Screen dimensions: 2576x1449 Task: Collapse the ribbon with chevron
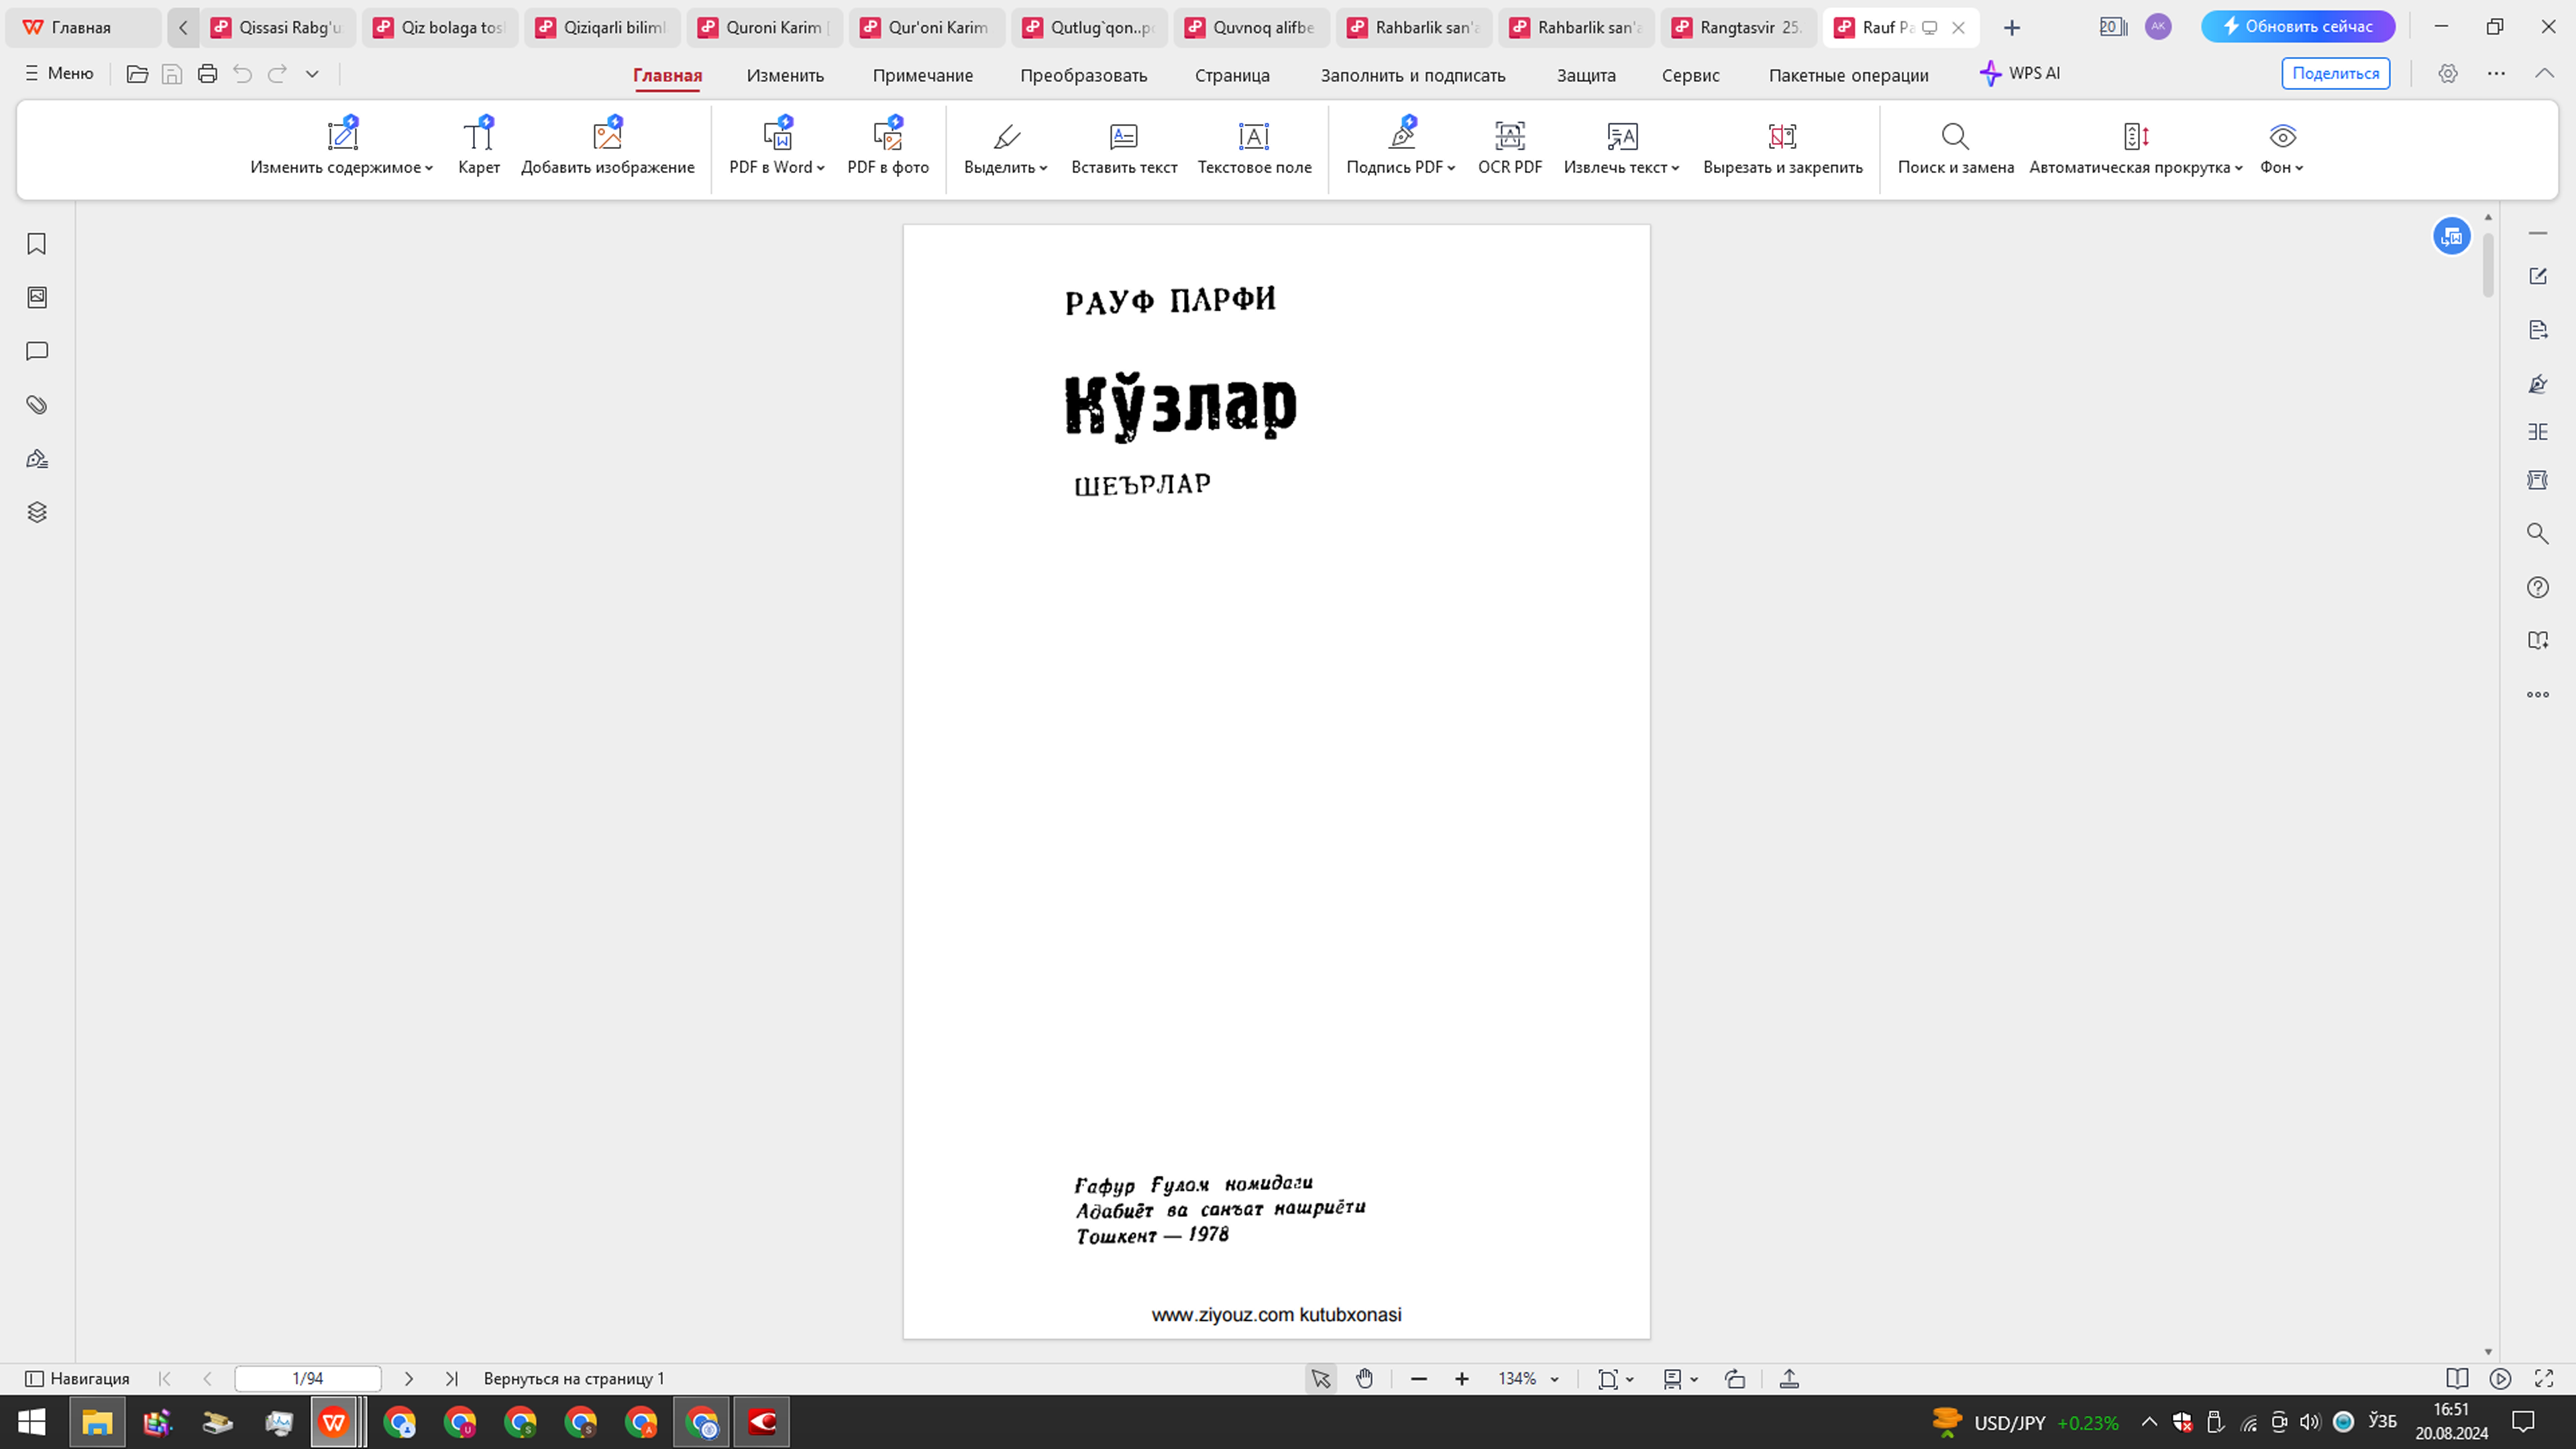pyautogui.click(x=2544, y=74)
